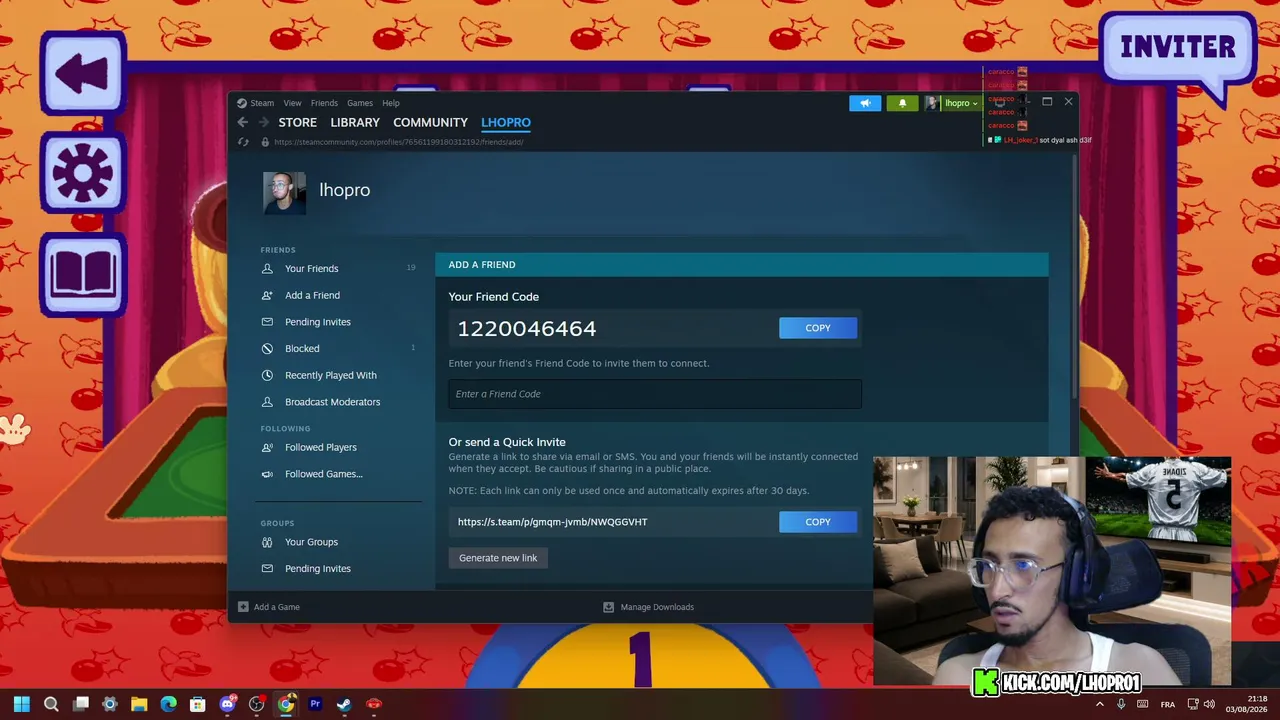This screenshot has width=1280, height=720.
Task: Open Manage Downloads in Steam footer
Action: [649, 607]
